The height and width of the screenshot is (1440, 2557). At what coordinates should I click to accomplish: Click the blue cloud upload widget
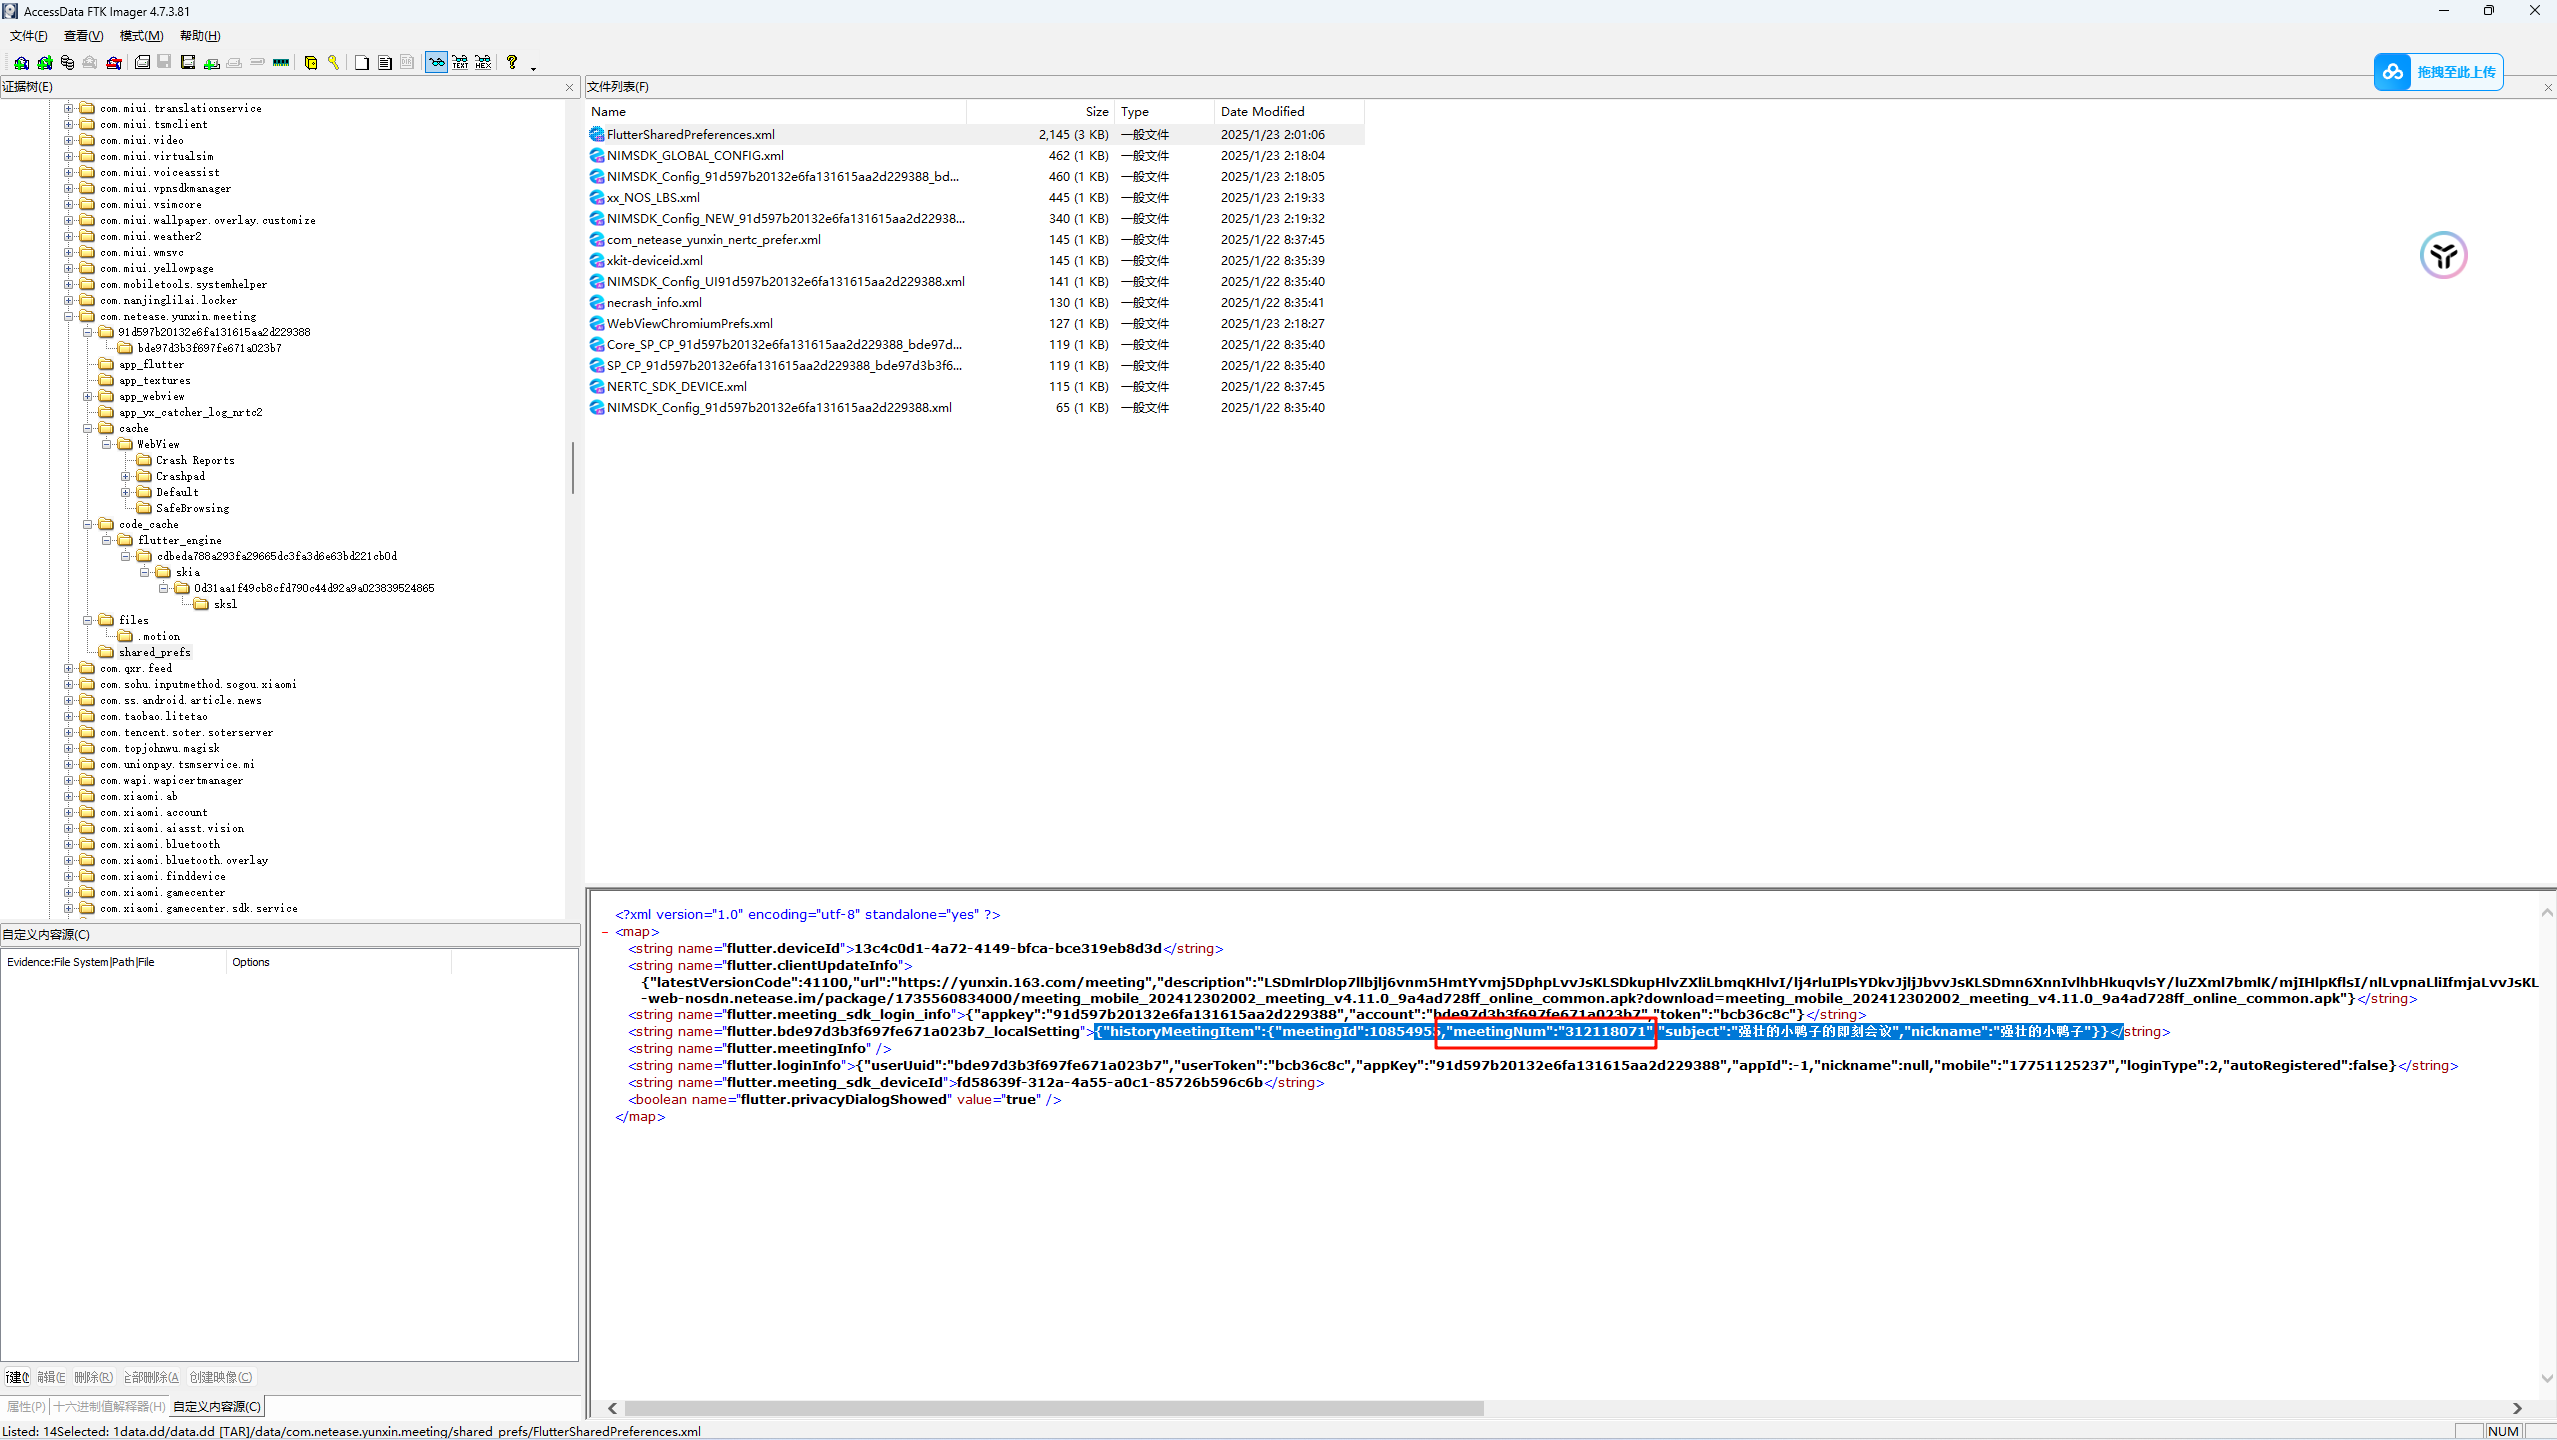pyautogui.click(x=2437, y=72)
